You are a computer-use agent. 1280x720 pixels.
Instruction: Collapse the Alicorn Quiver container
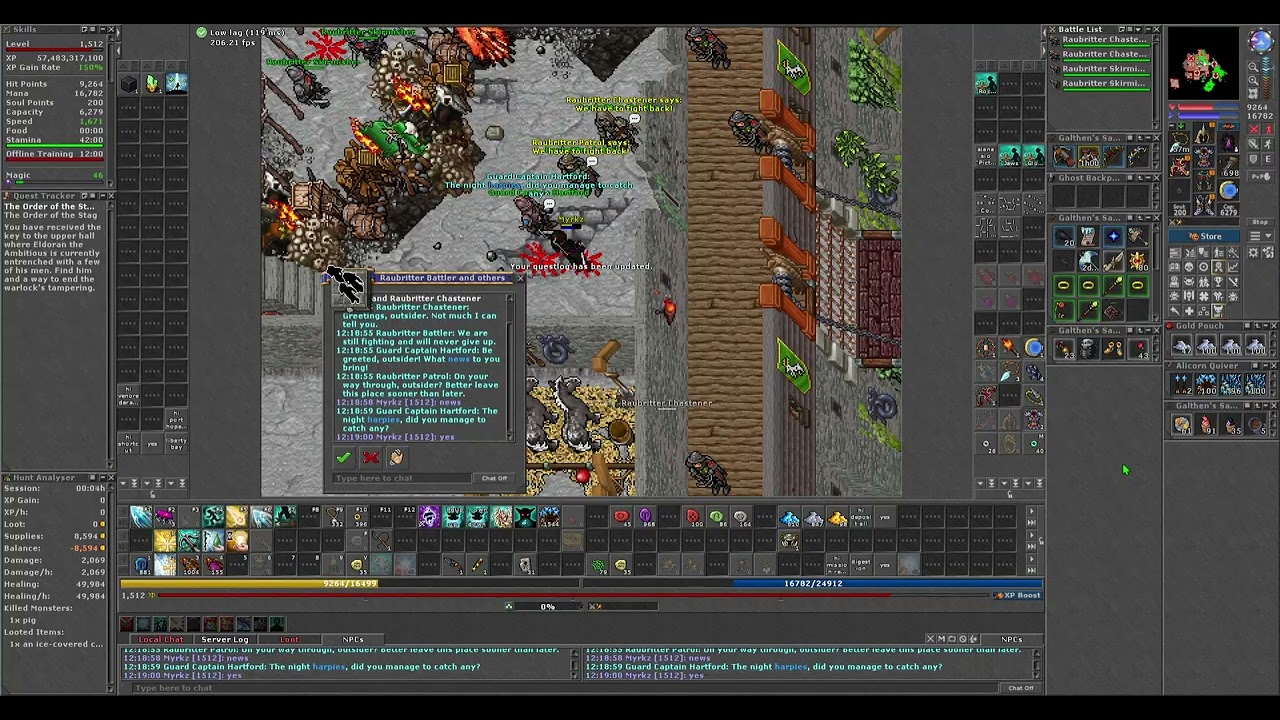click(x=1266, y=366)
